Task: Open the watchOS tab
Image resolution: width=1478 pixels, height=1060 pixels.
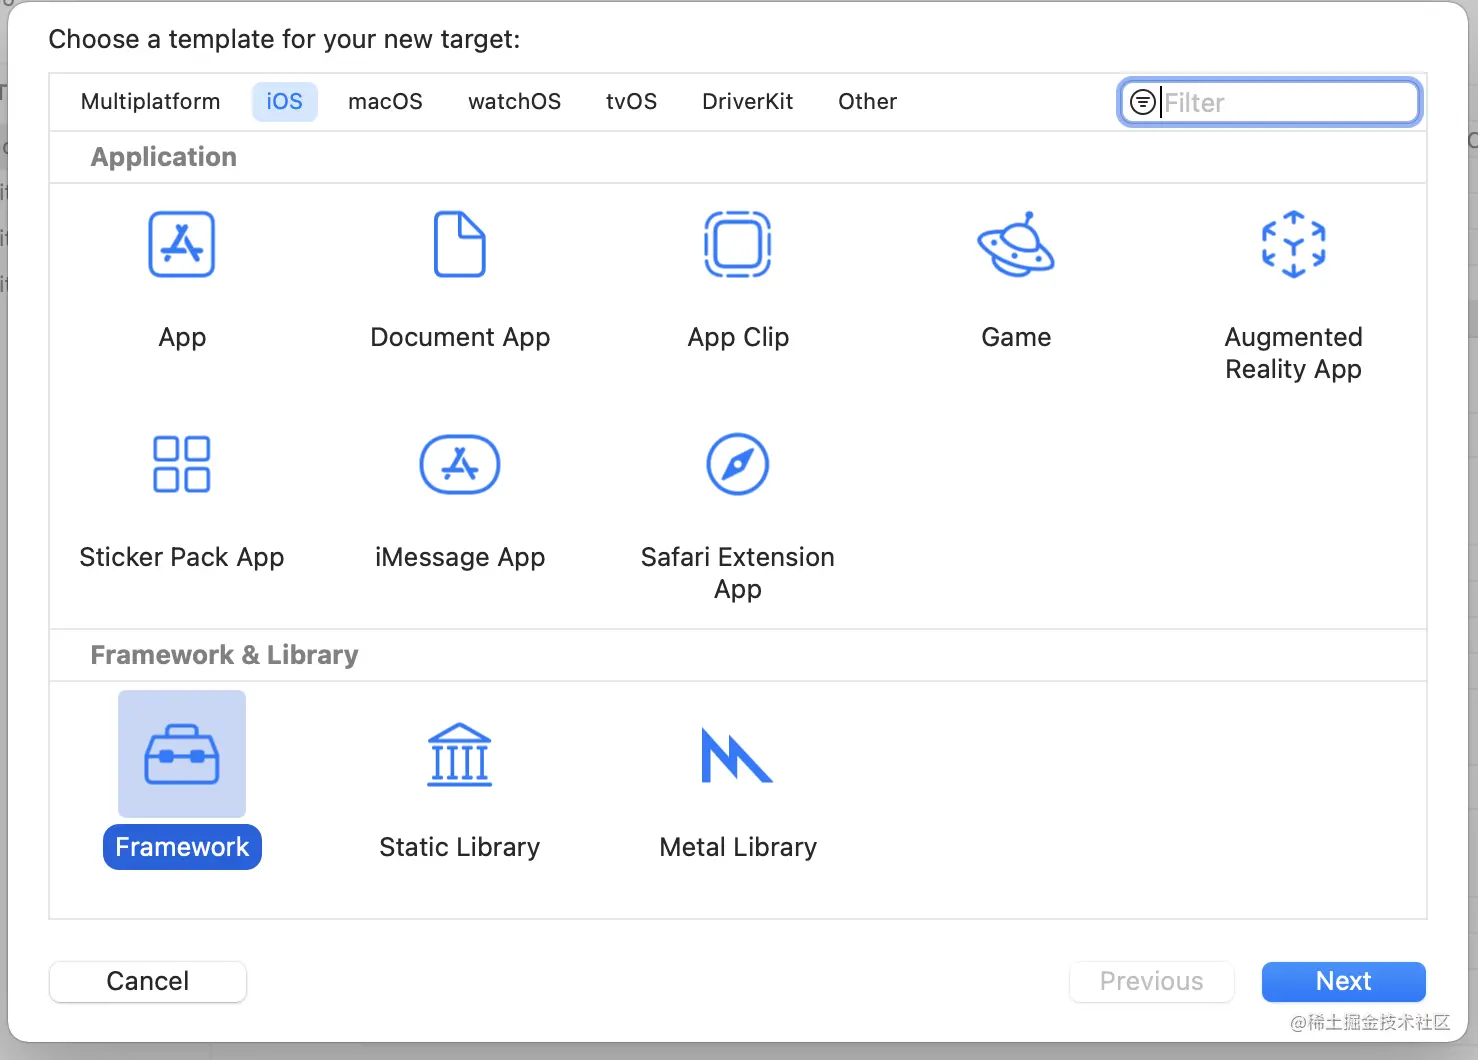Action: (514, 102)
